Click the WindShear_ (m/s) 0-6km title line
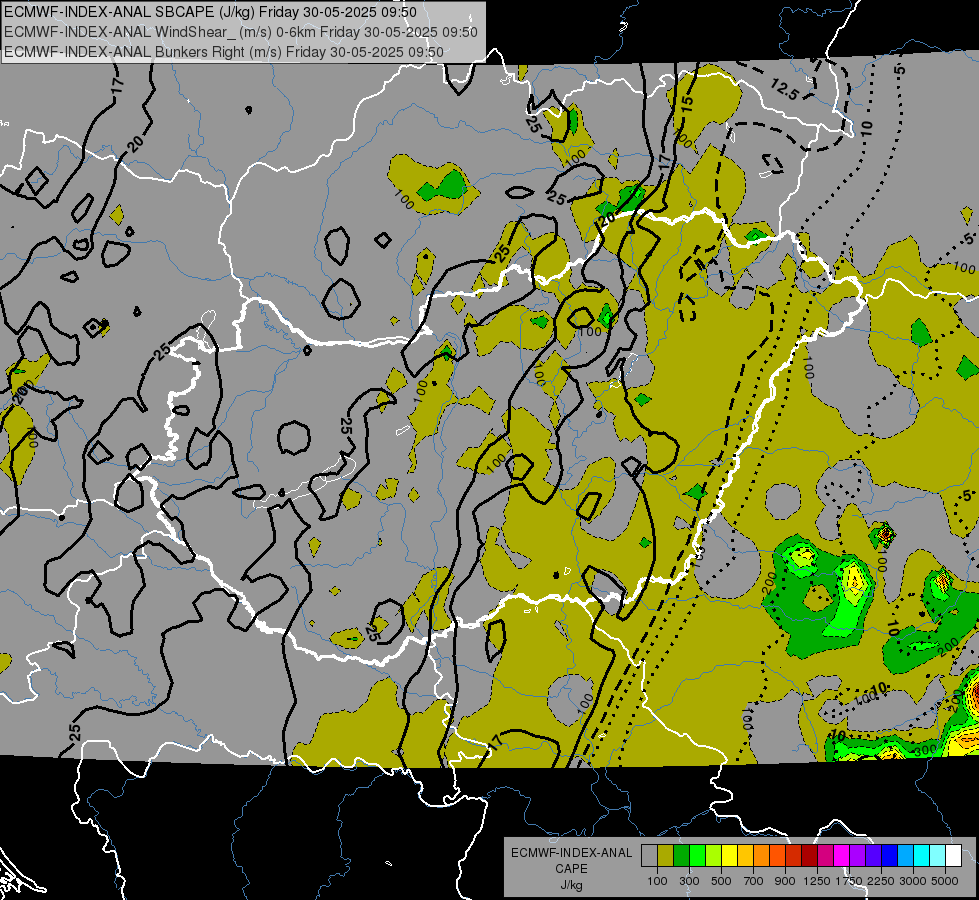 (240, 32)
